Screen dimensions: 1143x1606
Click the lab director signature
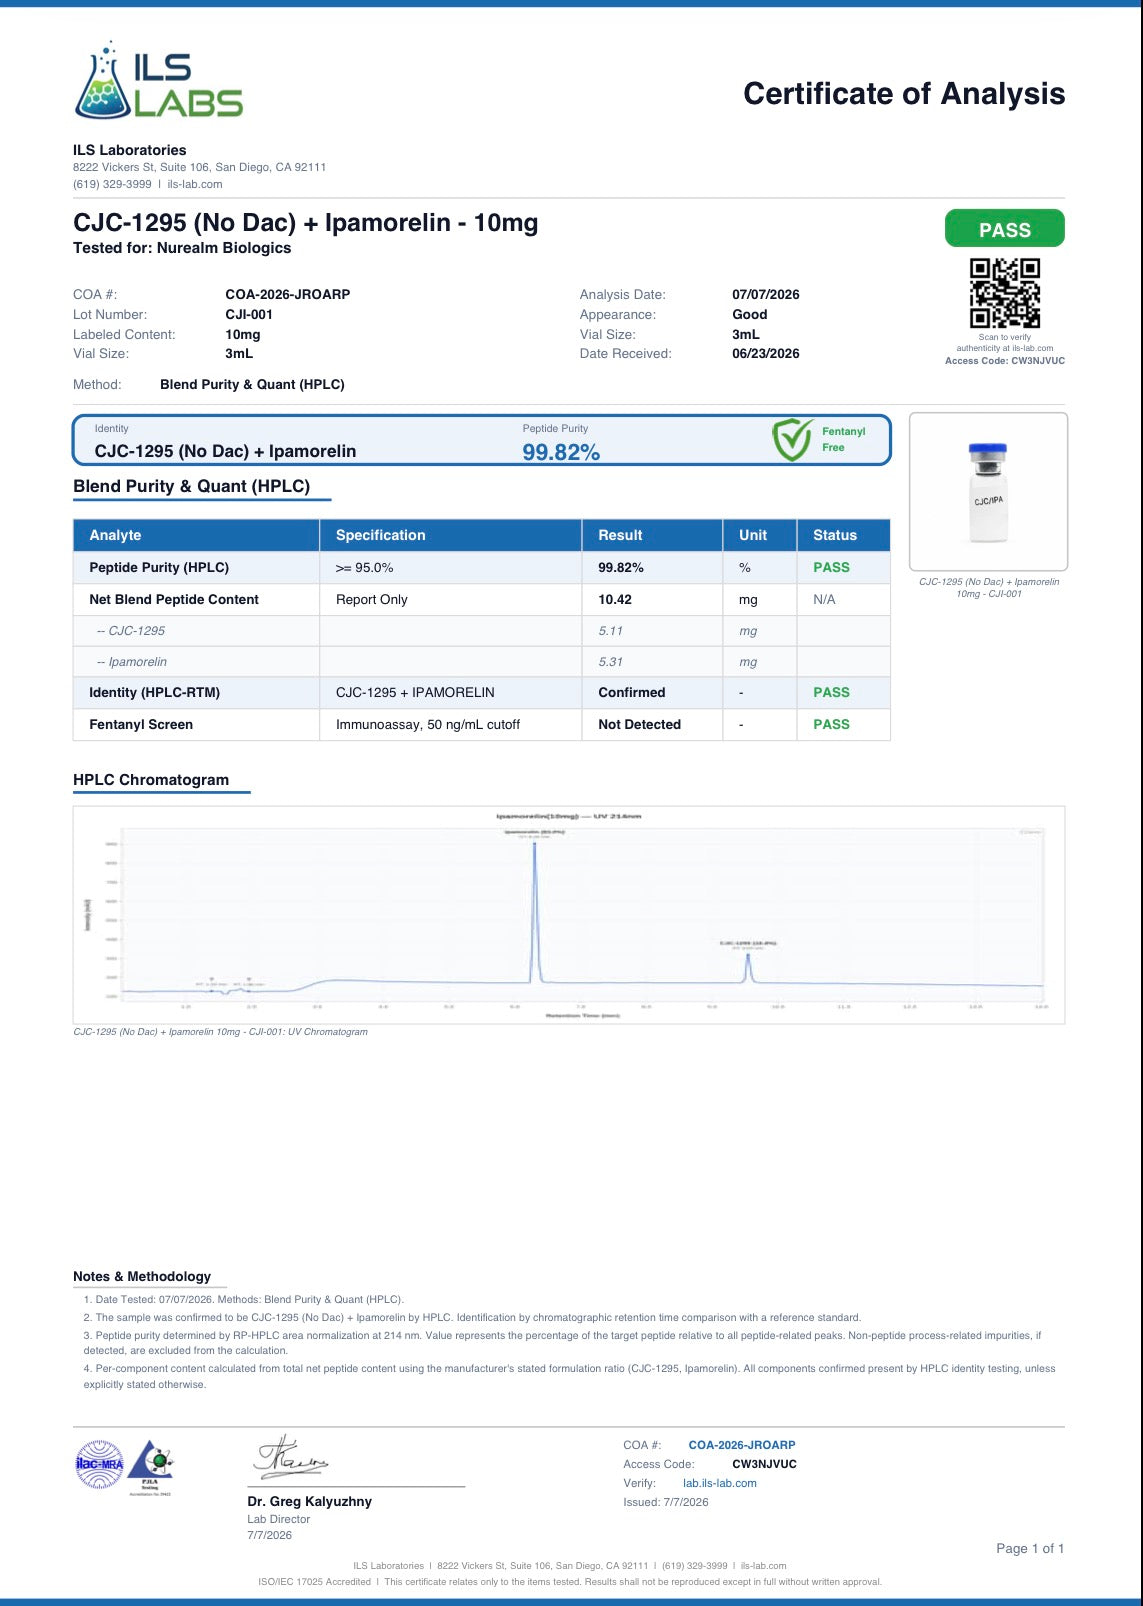pyautogui.click(x=290, y=1457)
